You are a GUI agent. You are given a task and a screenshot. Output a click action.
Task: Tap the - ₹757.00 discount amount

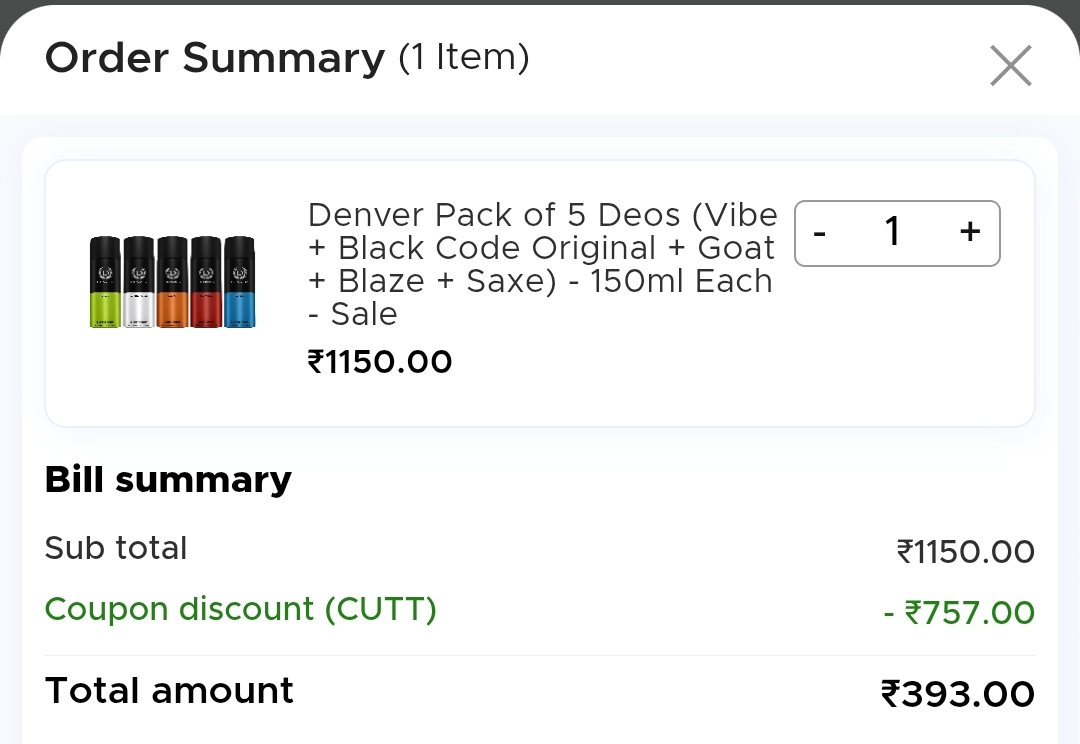pyautogui.click(x=959, y=613)
